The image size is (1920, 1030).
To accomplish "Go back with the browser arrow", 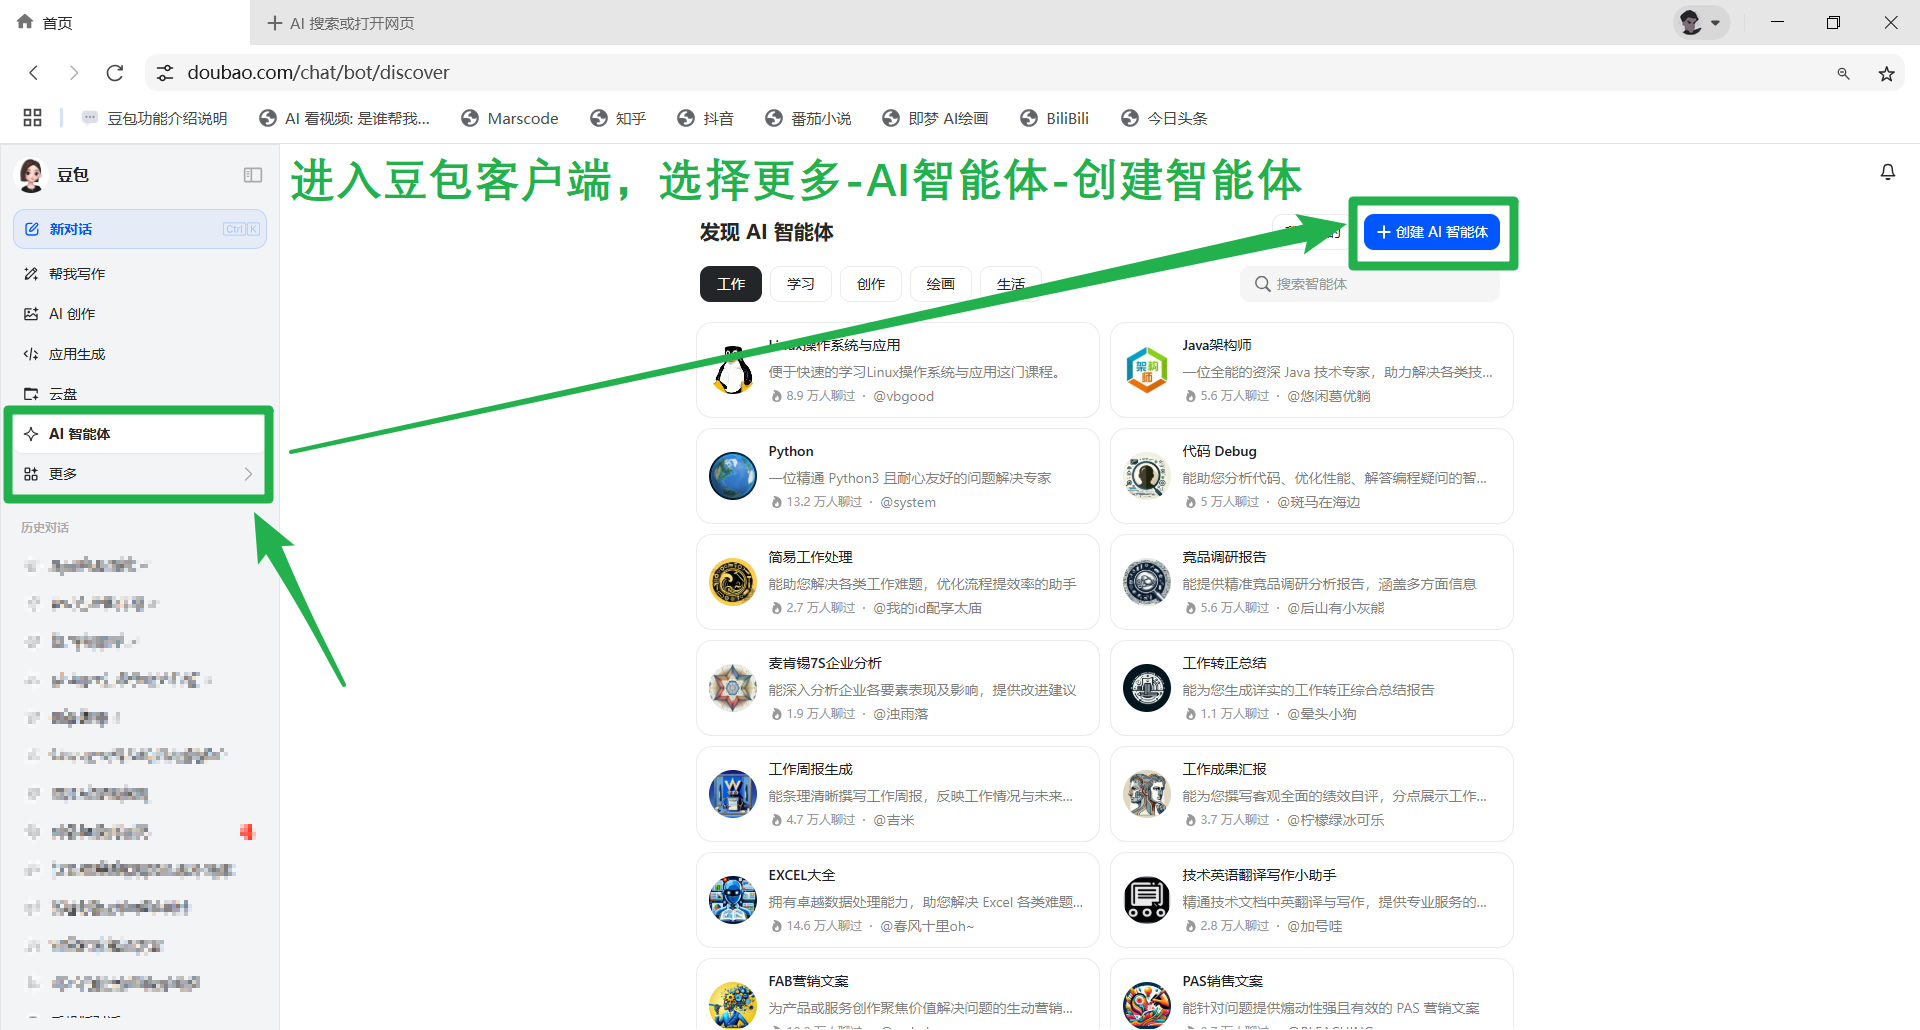I will (x=34, y=73).
